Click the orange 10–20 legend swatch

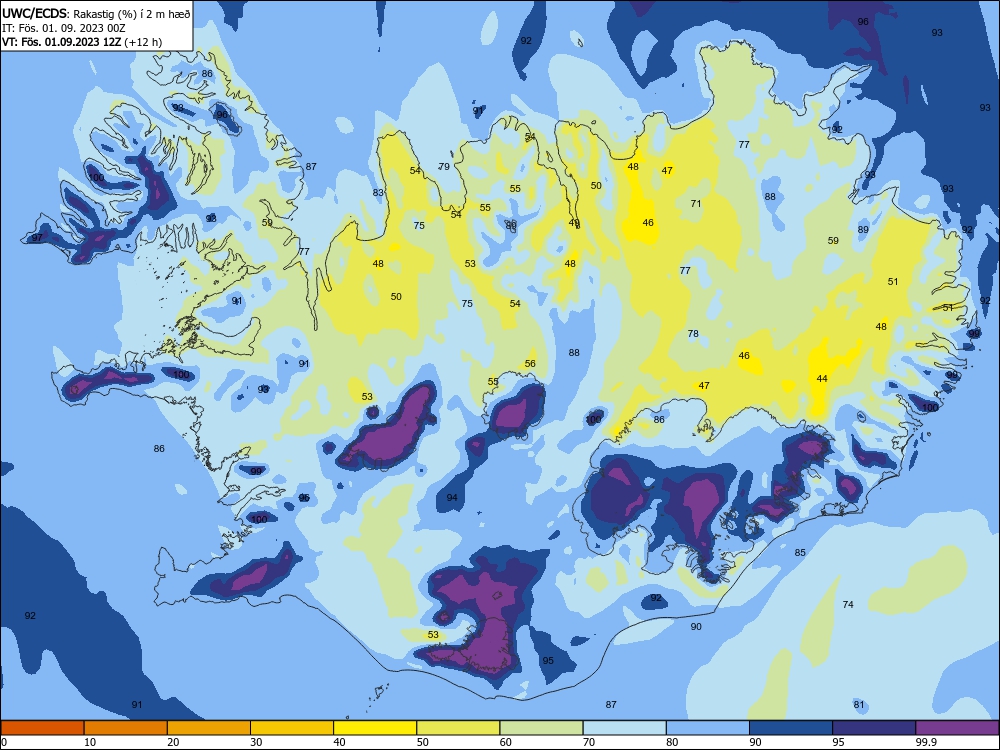(126, 728)
